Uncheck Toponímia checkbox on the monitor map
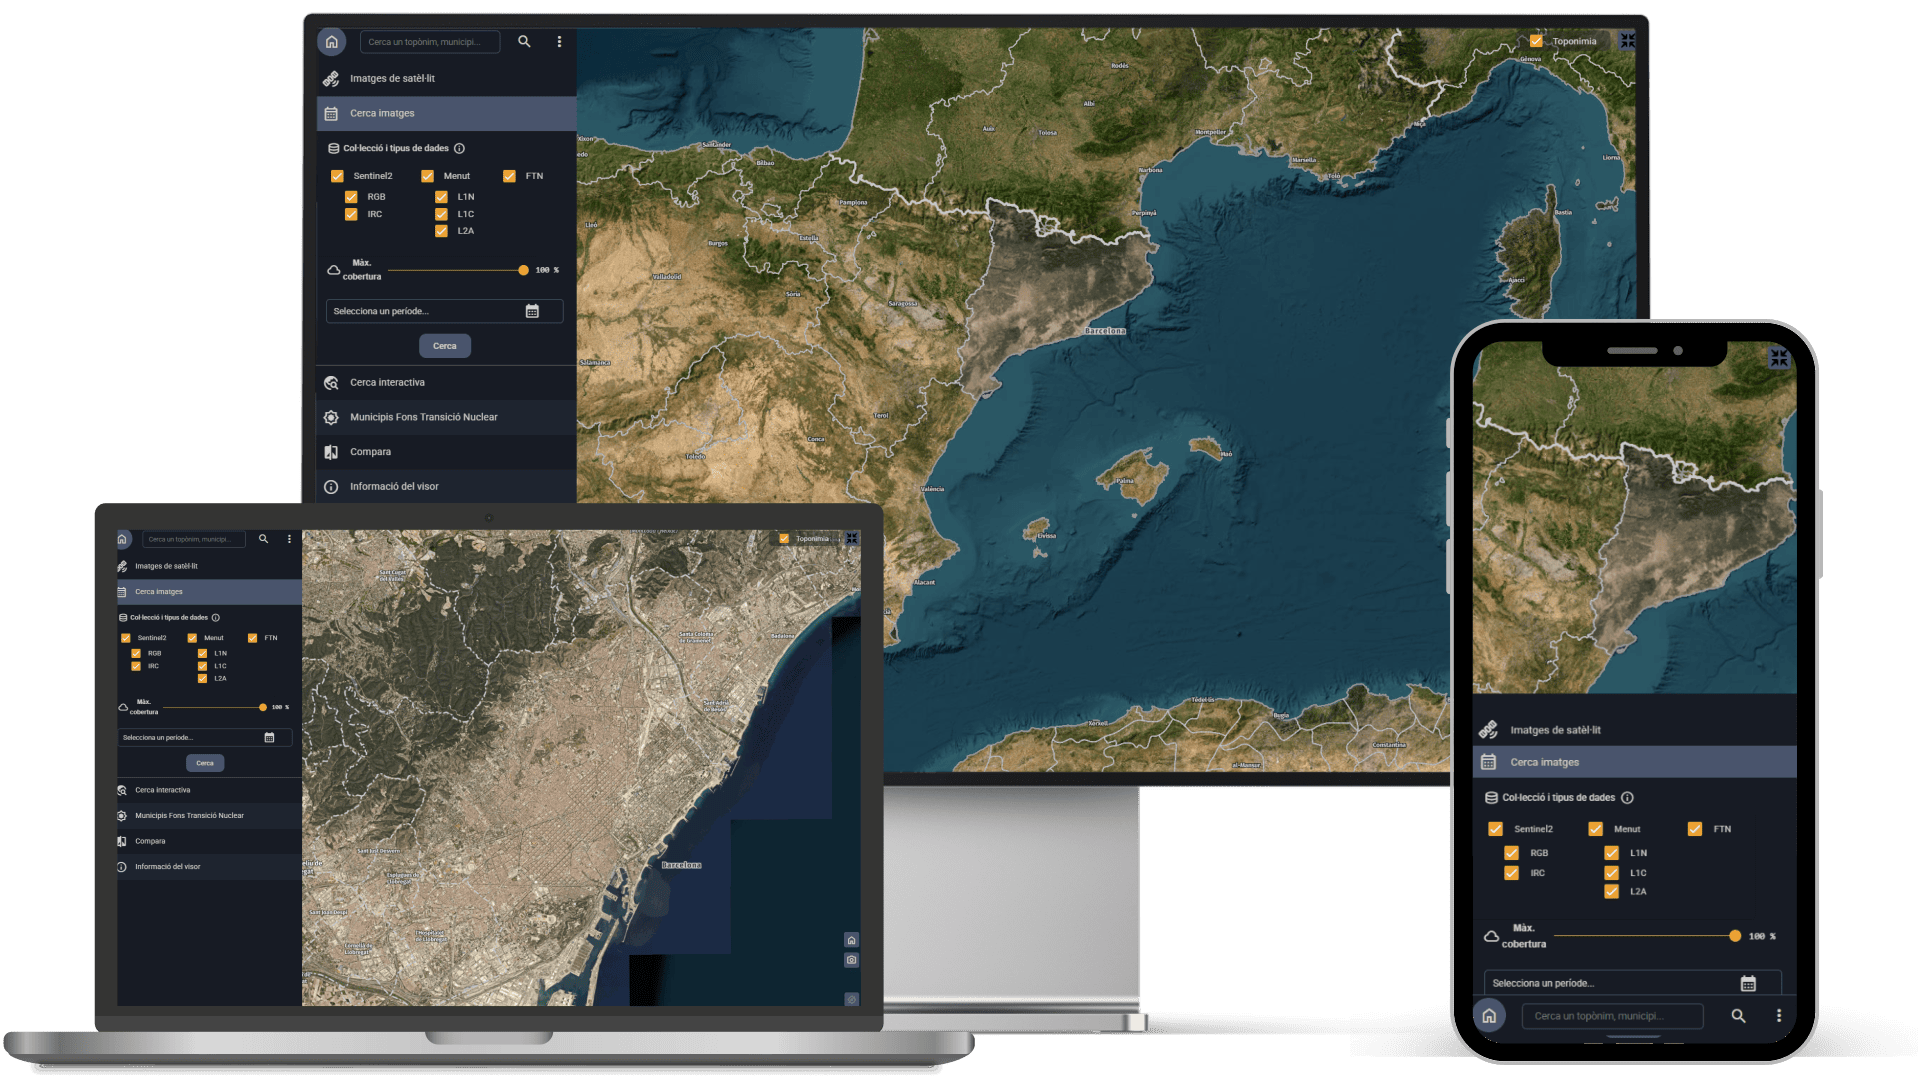Viewport: 1920px width, 1080px height. (x=1536, y=41)
